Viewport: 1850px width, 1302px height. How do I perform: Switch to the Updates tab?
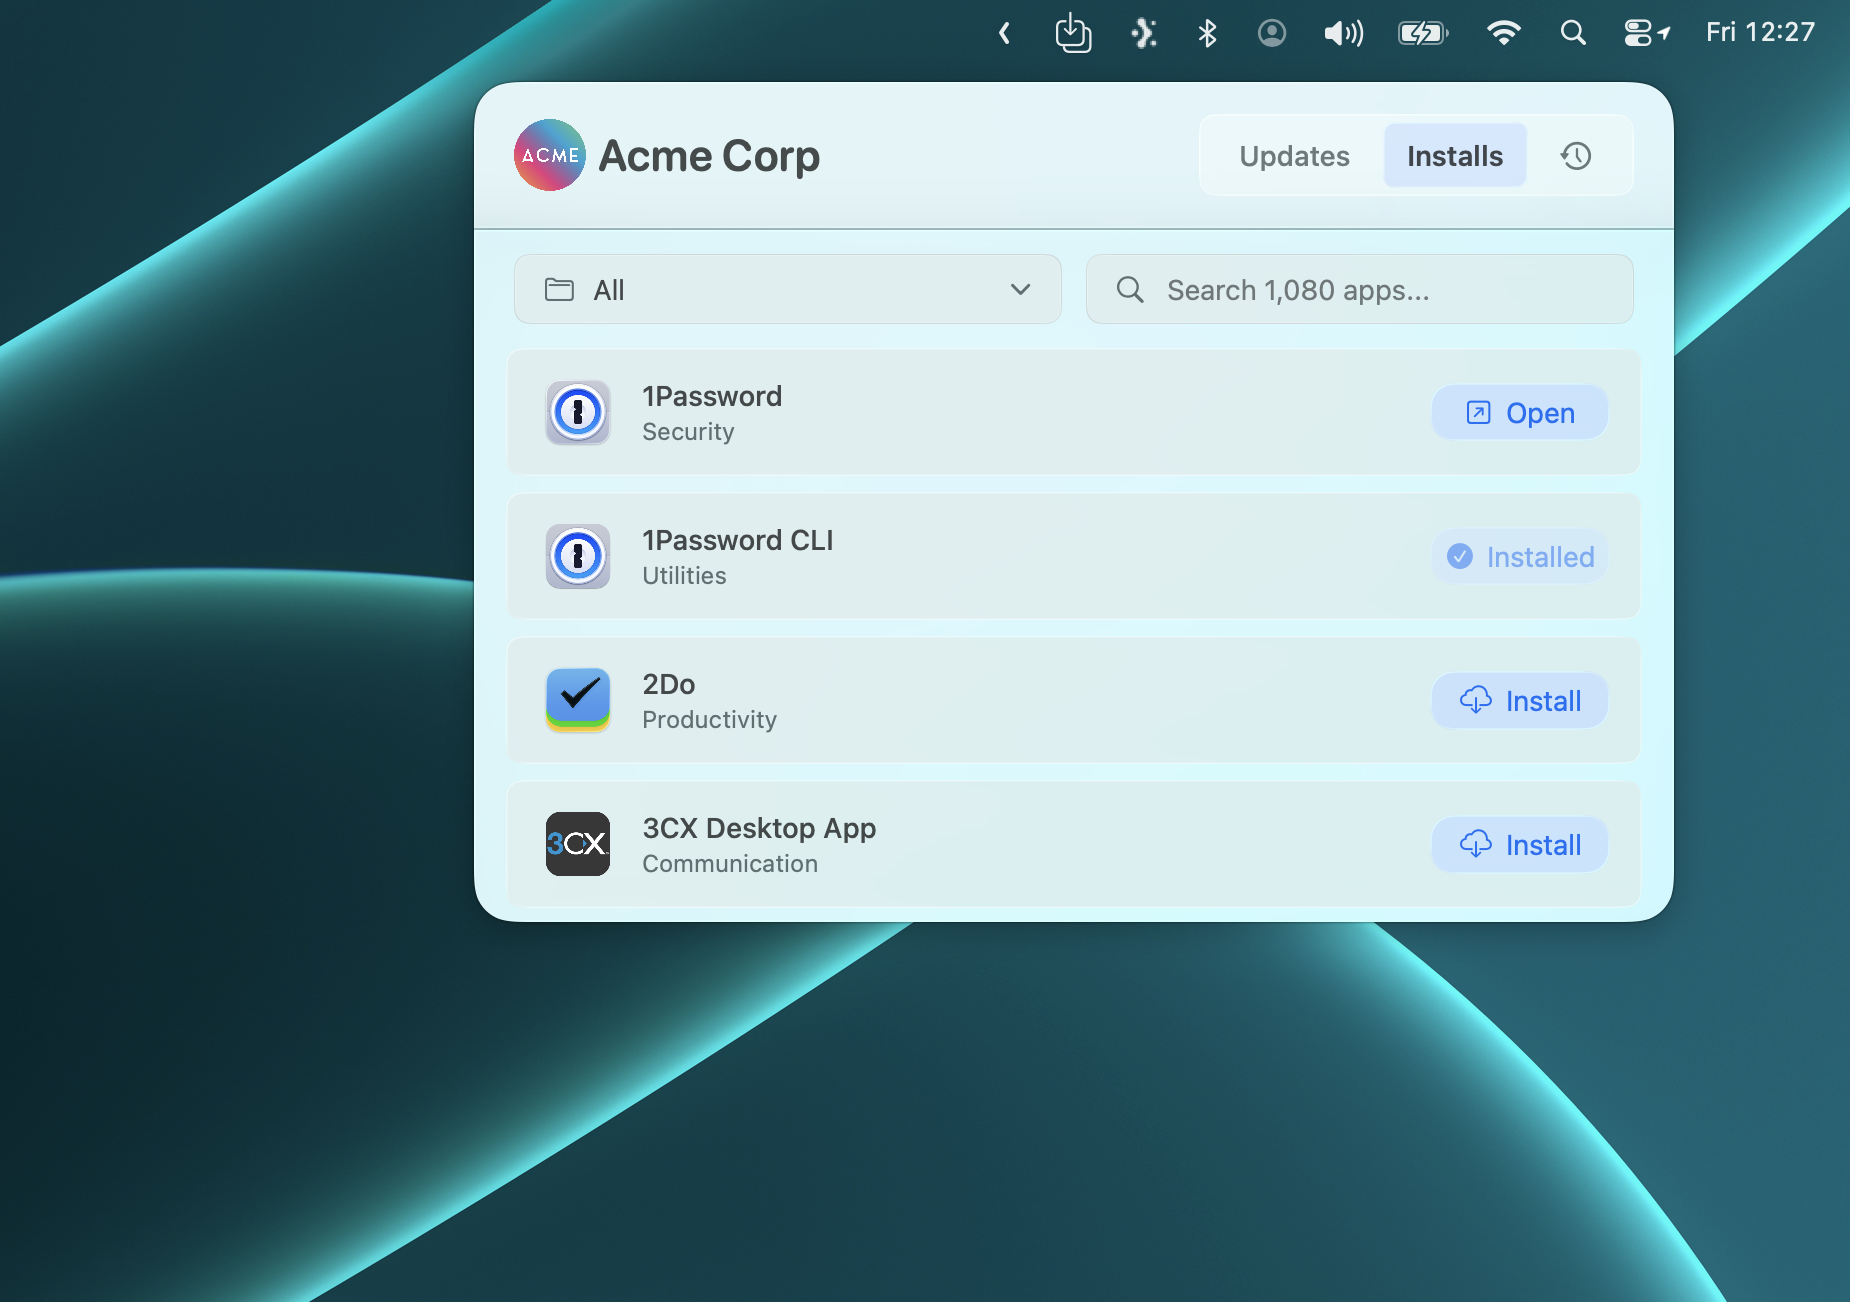pyautogui.click(x=1294, y=156)
